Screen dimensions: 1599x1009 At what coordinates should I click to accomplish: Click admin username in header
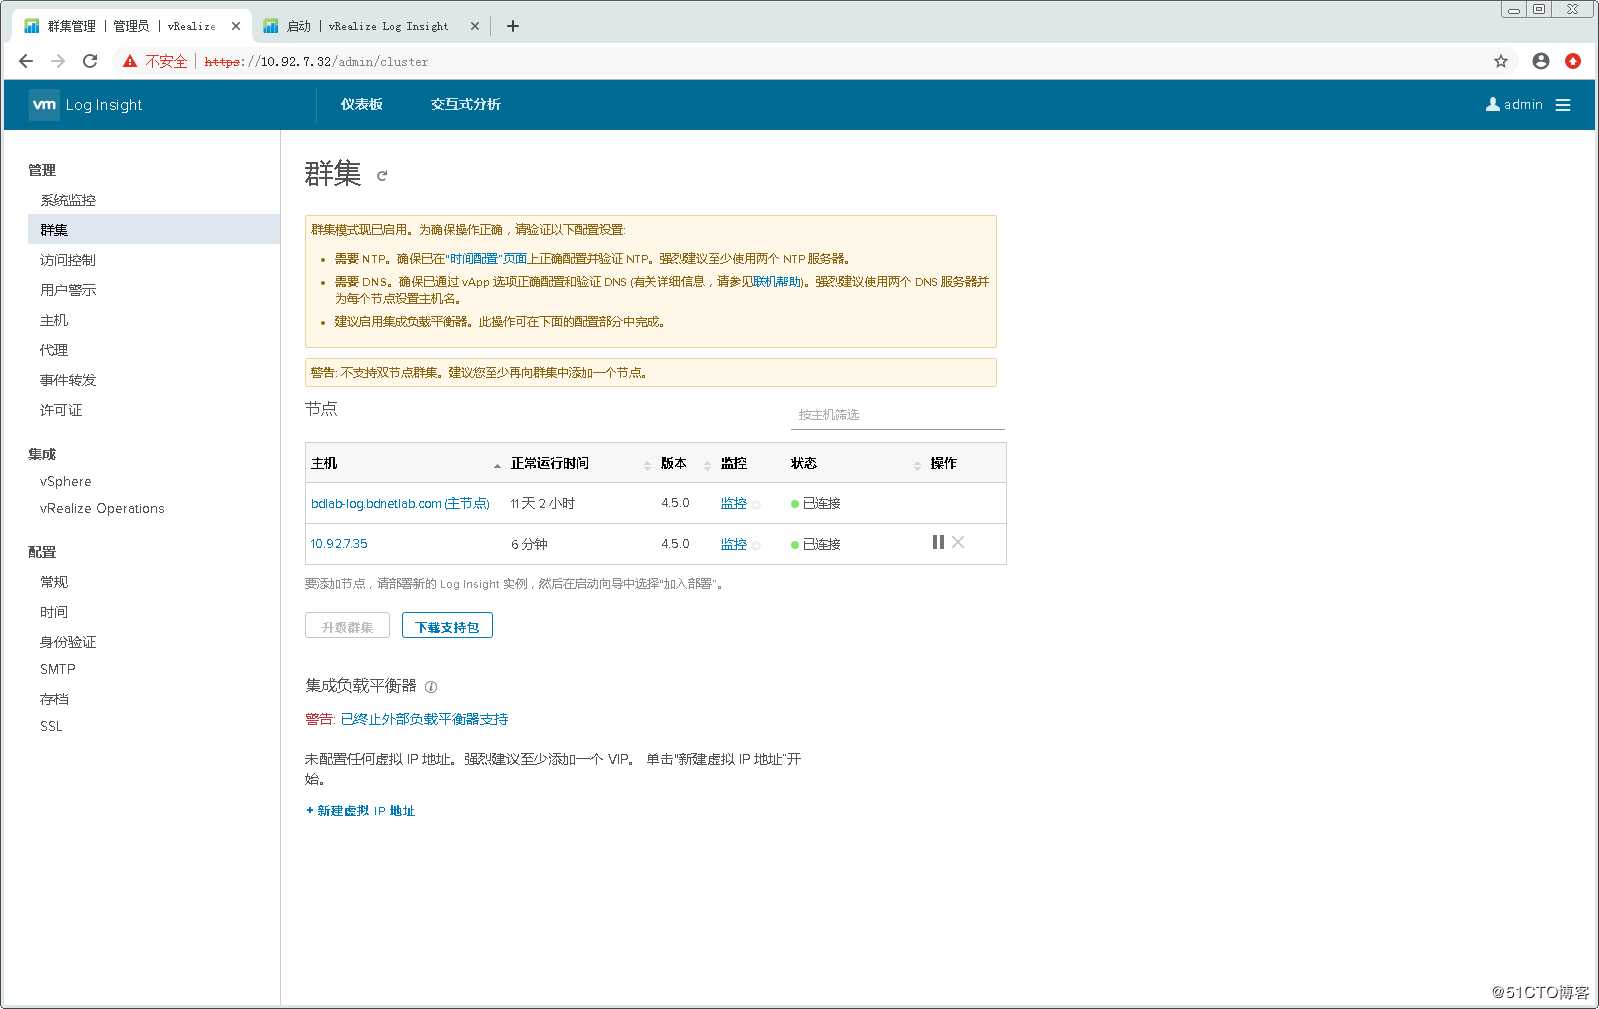[x=1523, y=105]
